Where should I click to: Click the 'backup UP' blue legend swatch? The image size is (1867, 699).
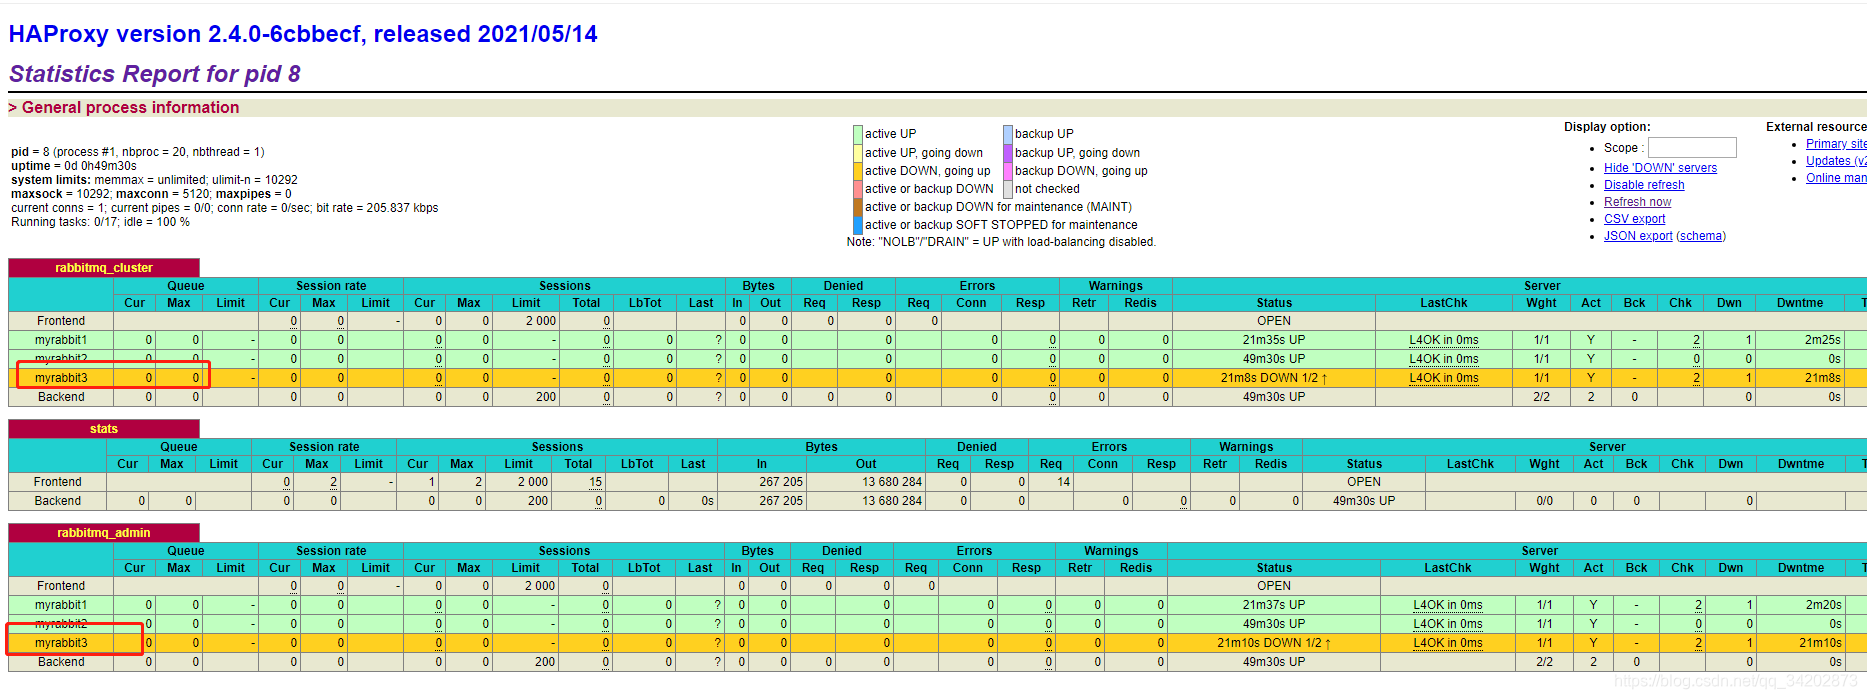(1008, 134)
